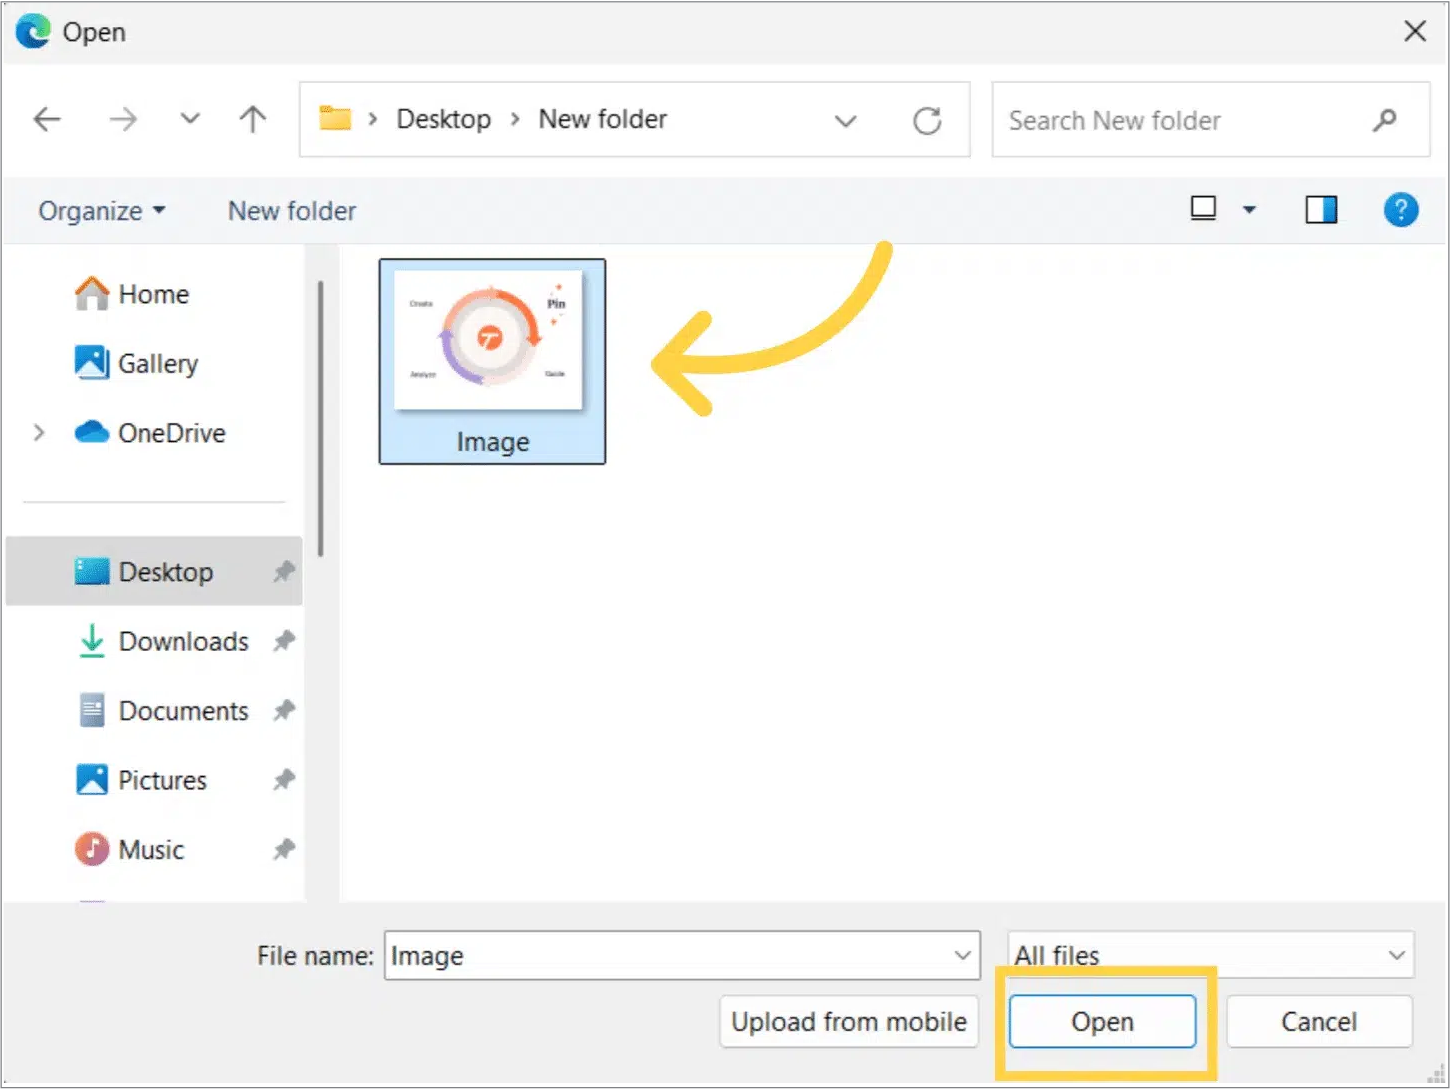The height and width of the screenshot is (1089, 1450).
Task: Unpin Downloads from quick access
Action: pyautogui.click(x=284, y=641)
